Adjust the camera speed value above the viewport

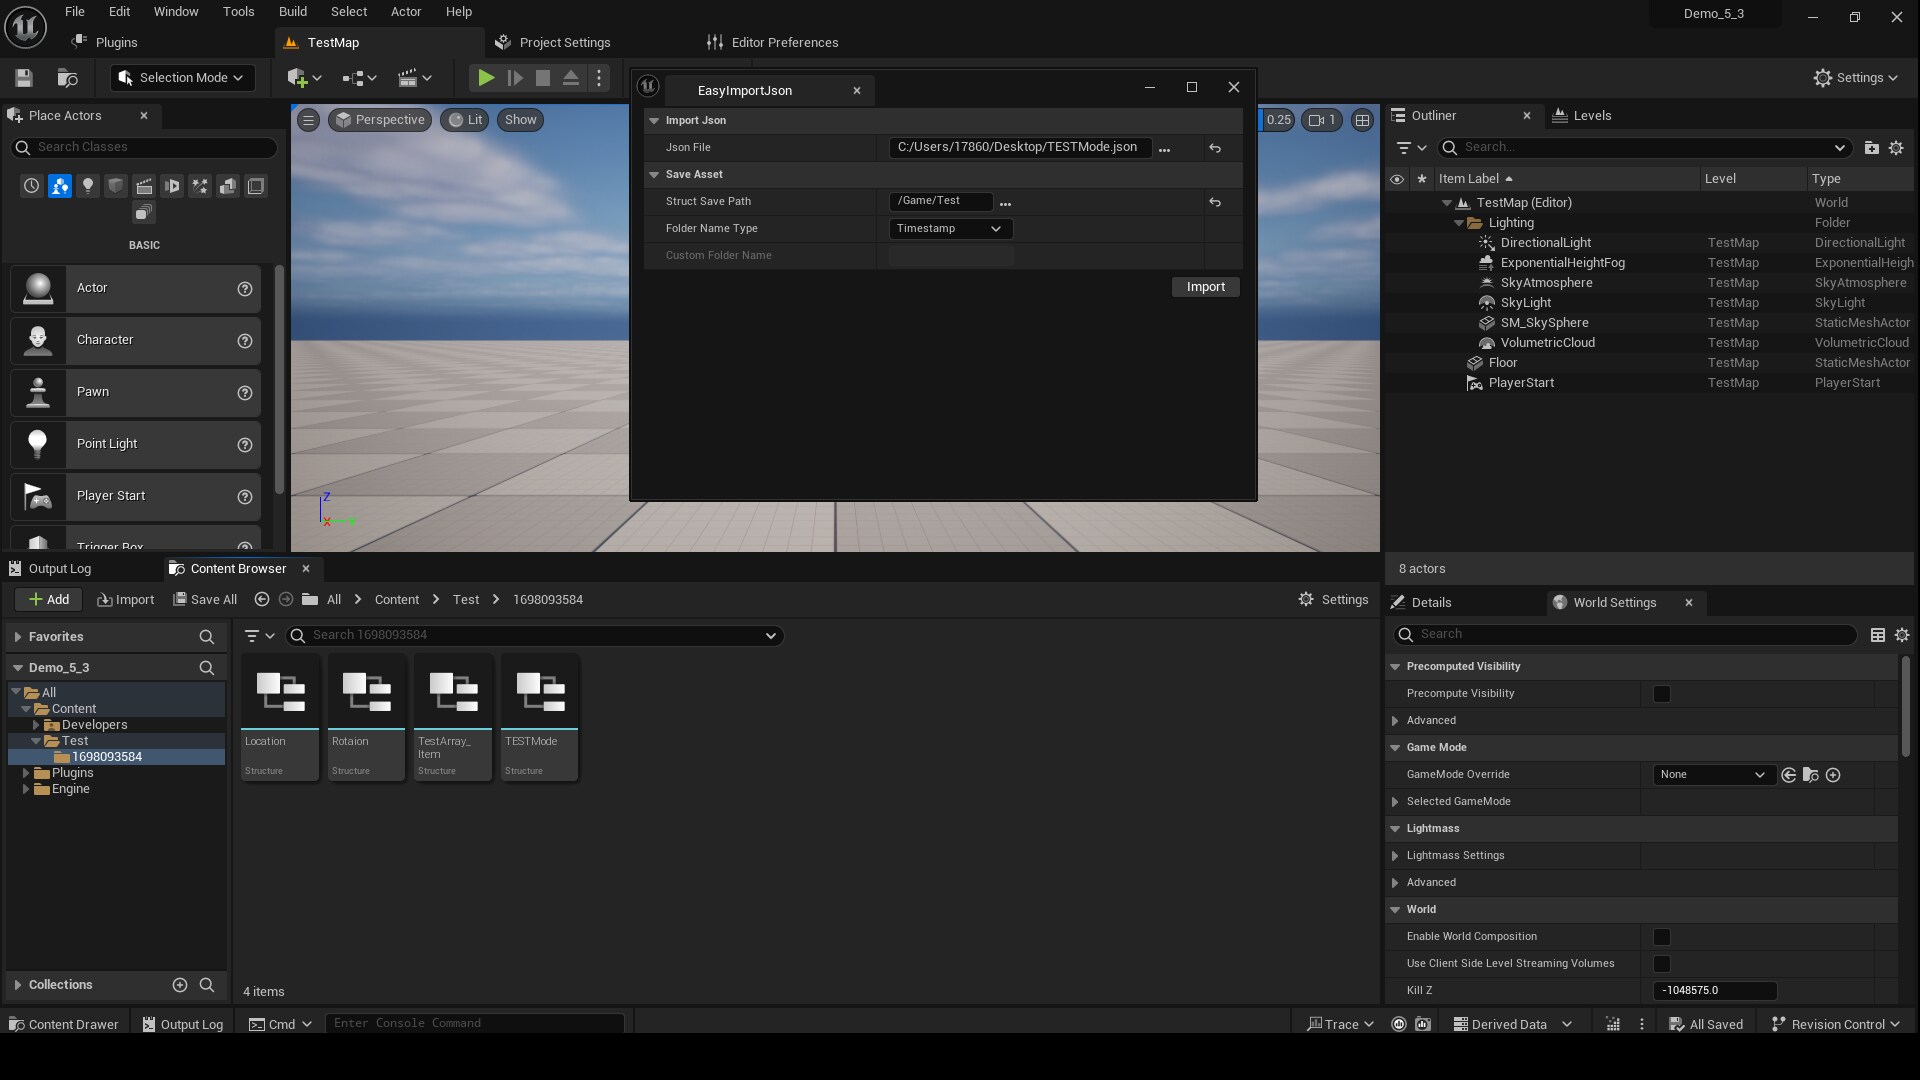point(1279,120)
